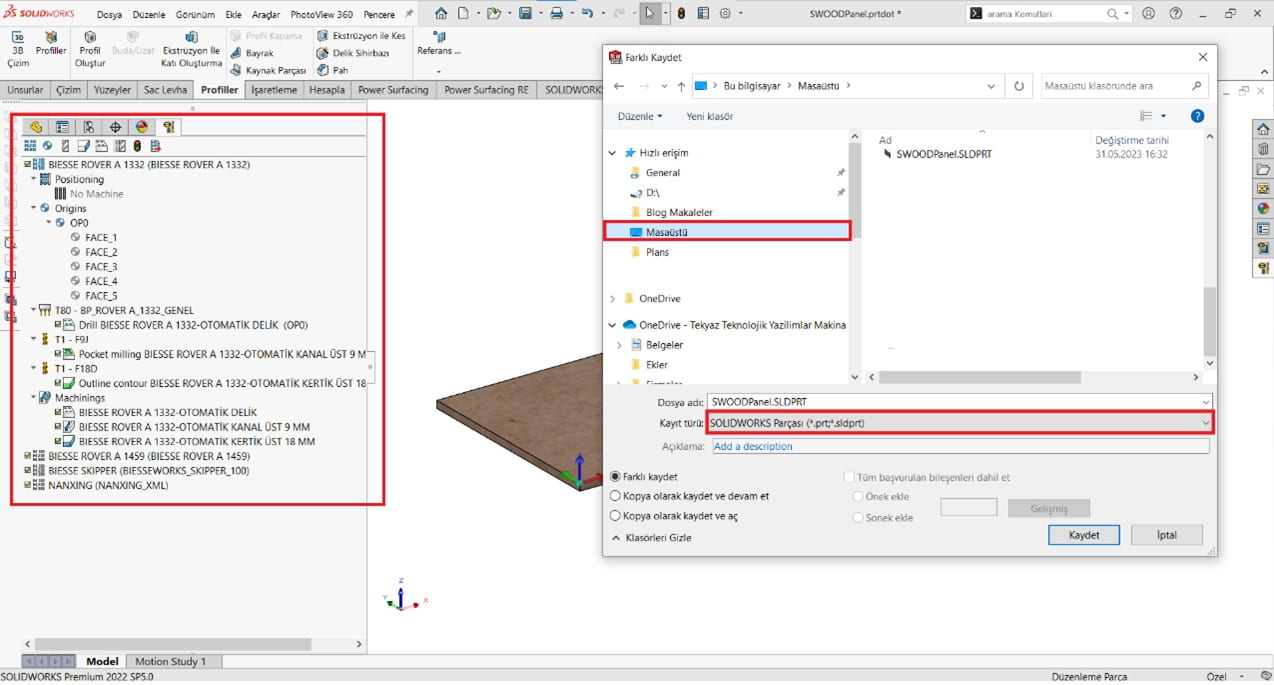
Task: Click the 3B Çizim sketch tool
Action: click(x=18, y=49)
